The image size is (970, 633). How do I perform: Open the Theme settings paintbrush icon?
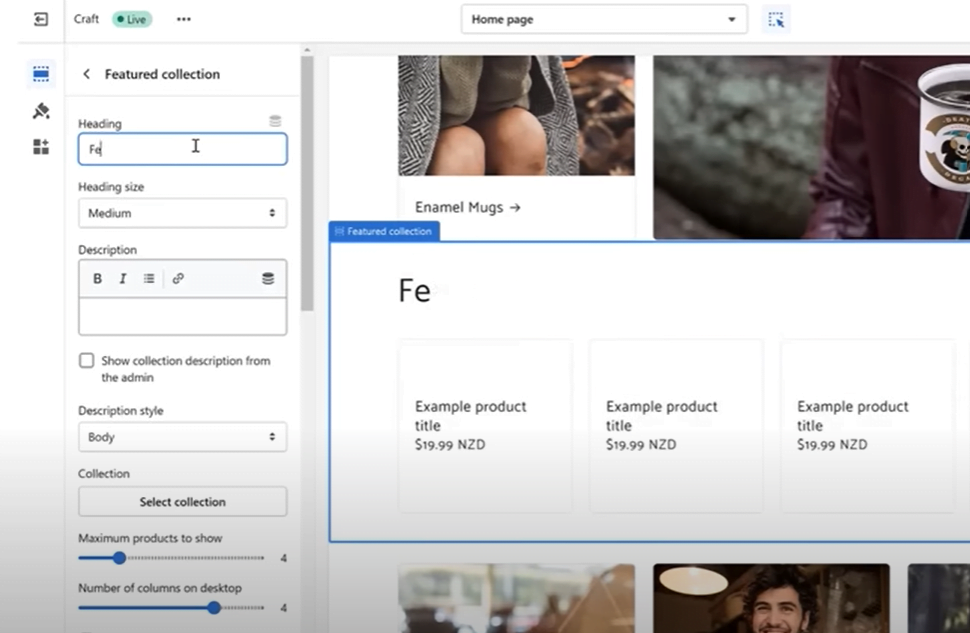point(41,111)
